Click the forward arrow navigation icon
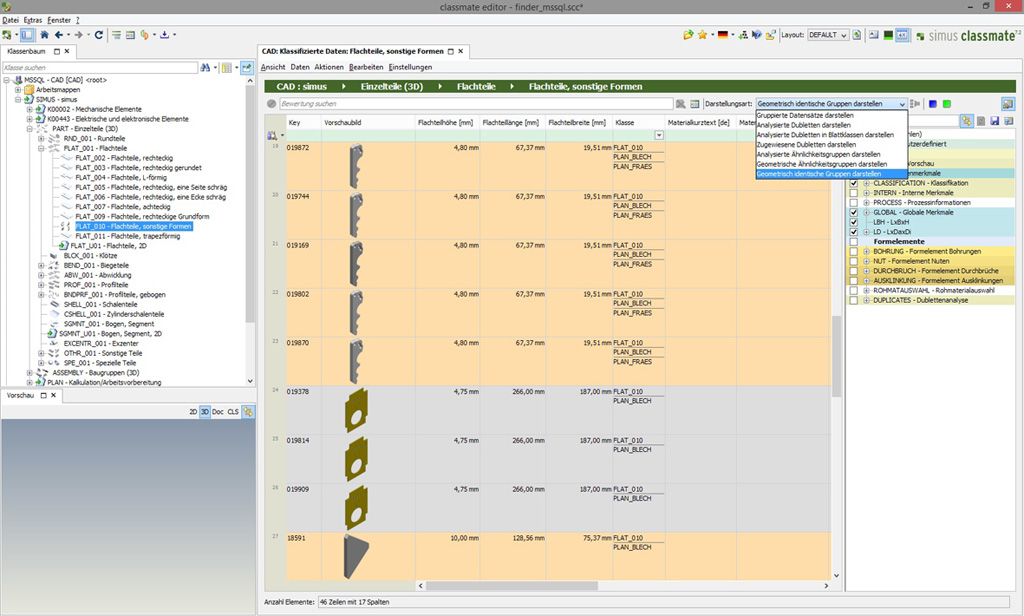The height and width of the screenshot is (616, 1024). pyautogui.click(x=78, y=35)
